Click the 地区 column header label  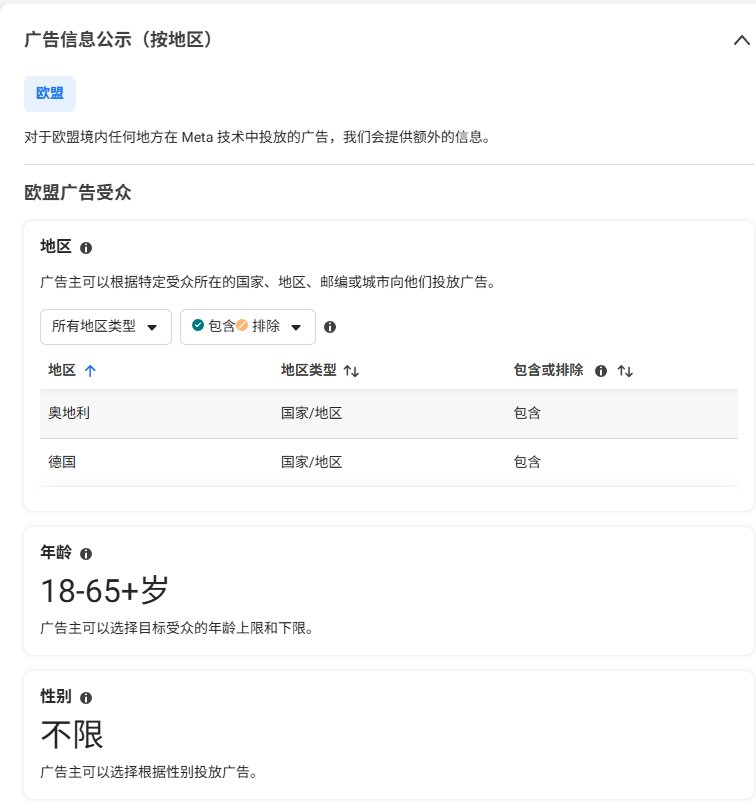62,370
